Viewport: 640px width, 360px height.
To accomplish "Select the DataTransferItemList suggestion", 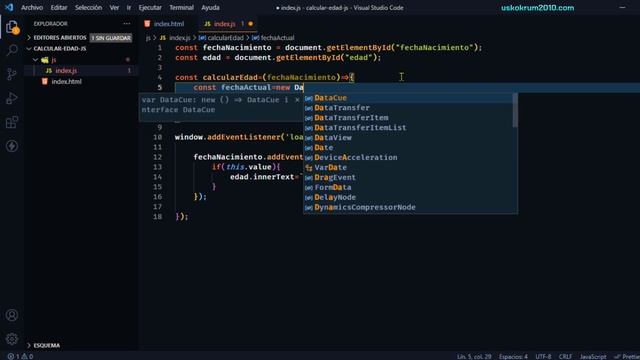I will tap(408, 128).
